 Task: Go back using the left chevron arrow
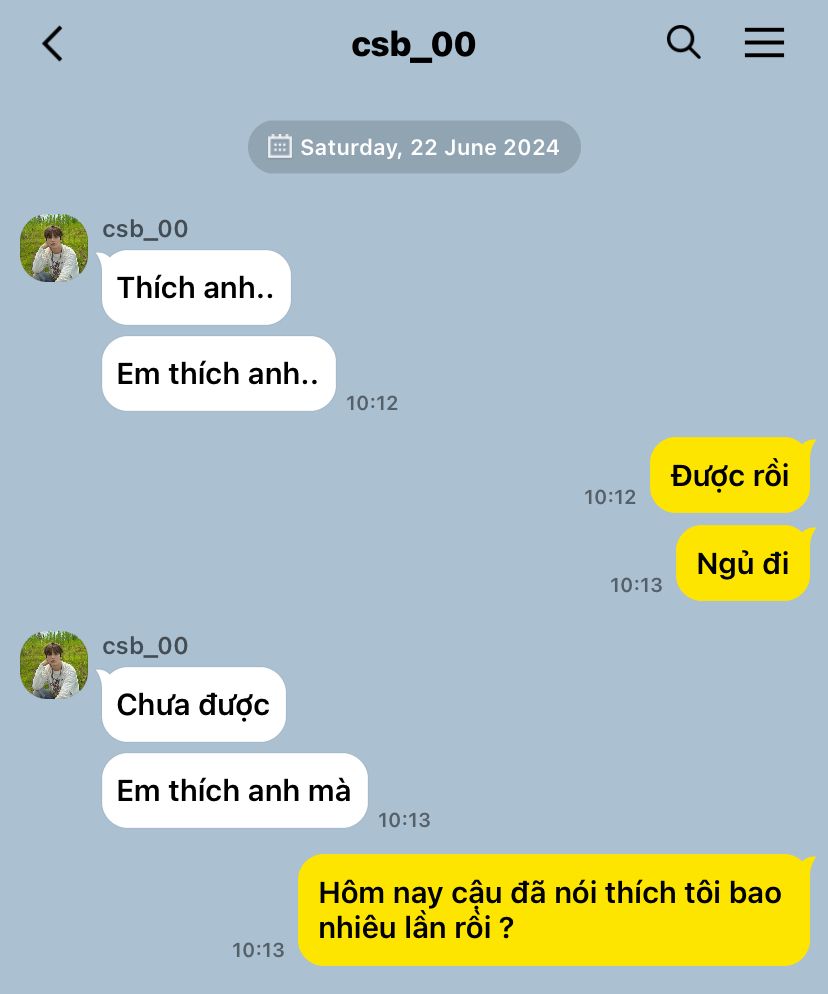click(x=53, y=44)
